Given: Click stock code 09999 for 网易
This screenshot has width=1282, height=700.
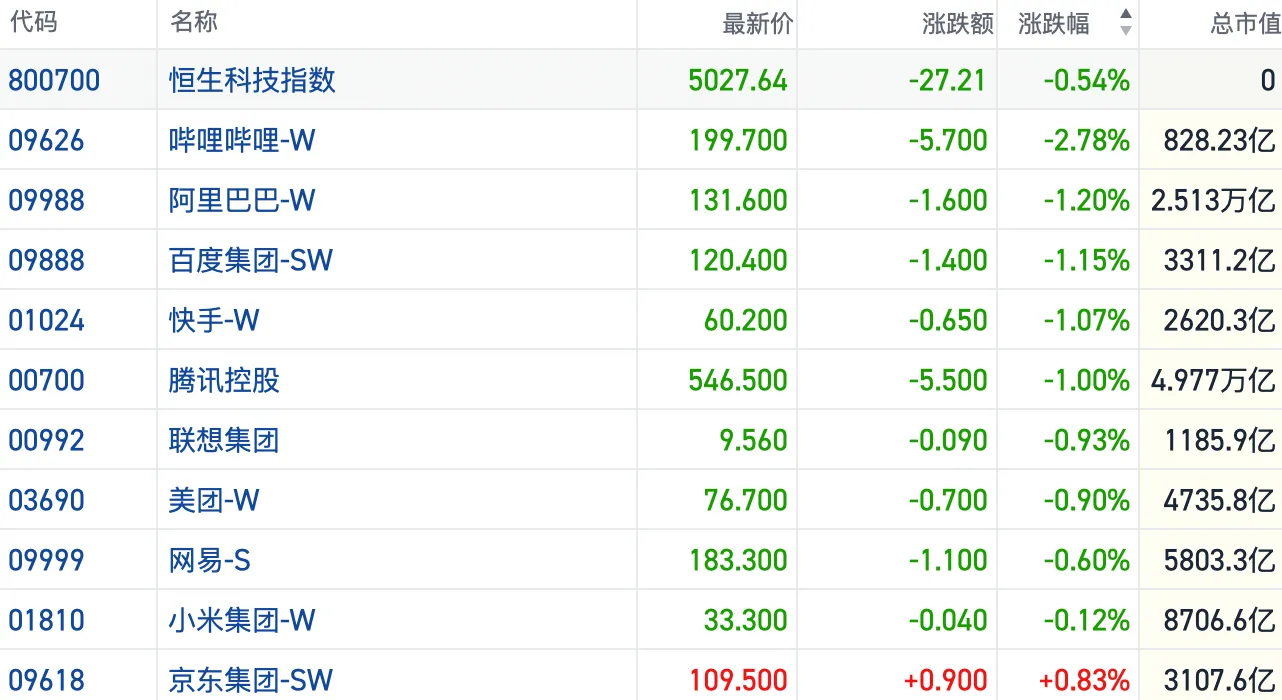Looking at the screenshot, I should click(x=46, y=560).
